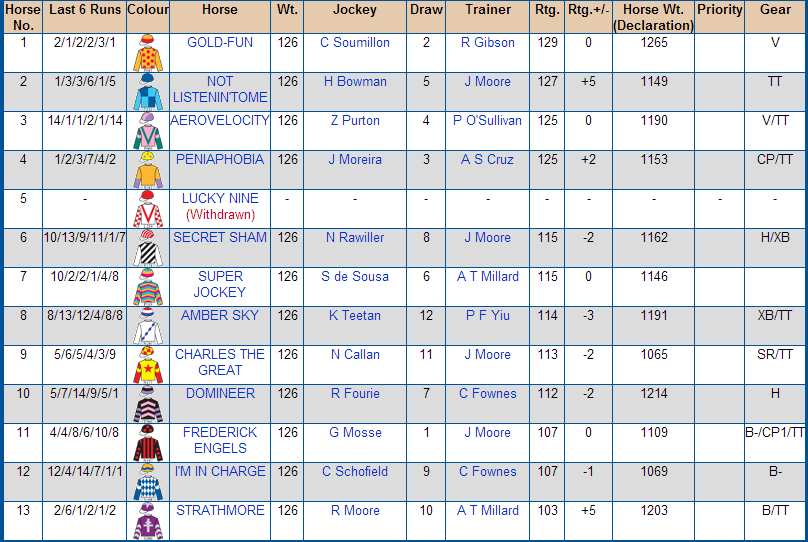This screenshot has height=542, width=808.
Task: Open trainer J Moore in NOT LISTENINTOME row
Action: tap(487, 81)
